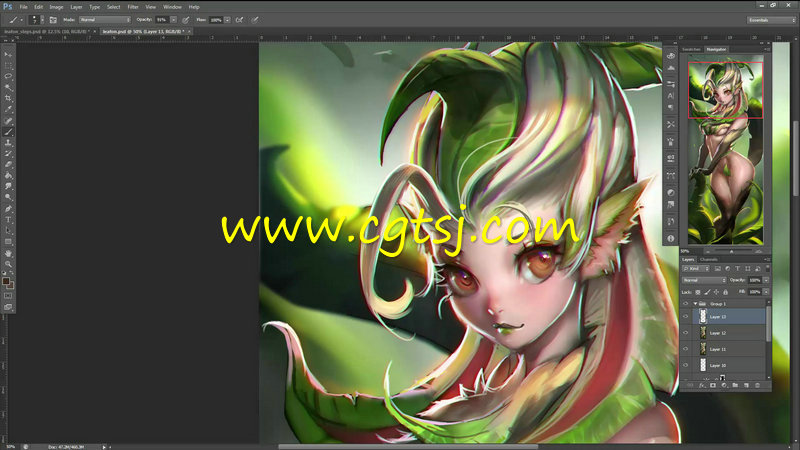Image resolution: width=800 pixels, height=450 pixels.
Task: Open brush Mode dropdown
Action: pyautogui.click(x=105, y=20)
